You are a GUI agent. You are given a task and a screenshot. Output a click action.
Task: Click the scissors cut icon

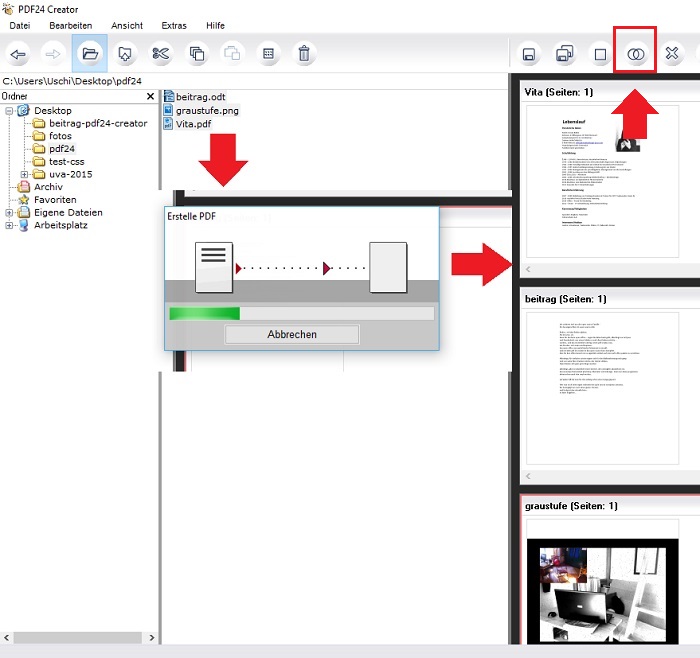[161, 54]
